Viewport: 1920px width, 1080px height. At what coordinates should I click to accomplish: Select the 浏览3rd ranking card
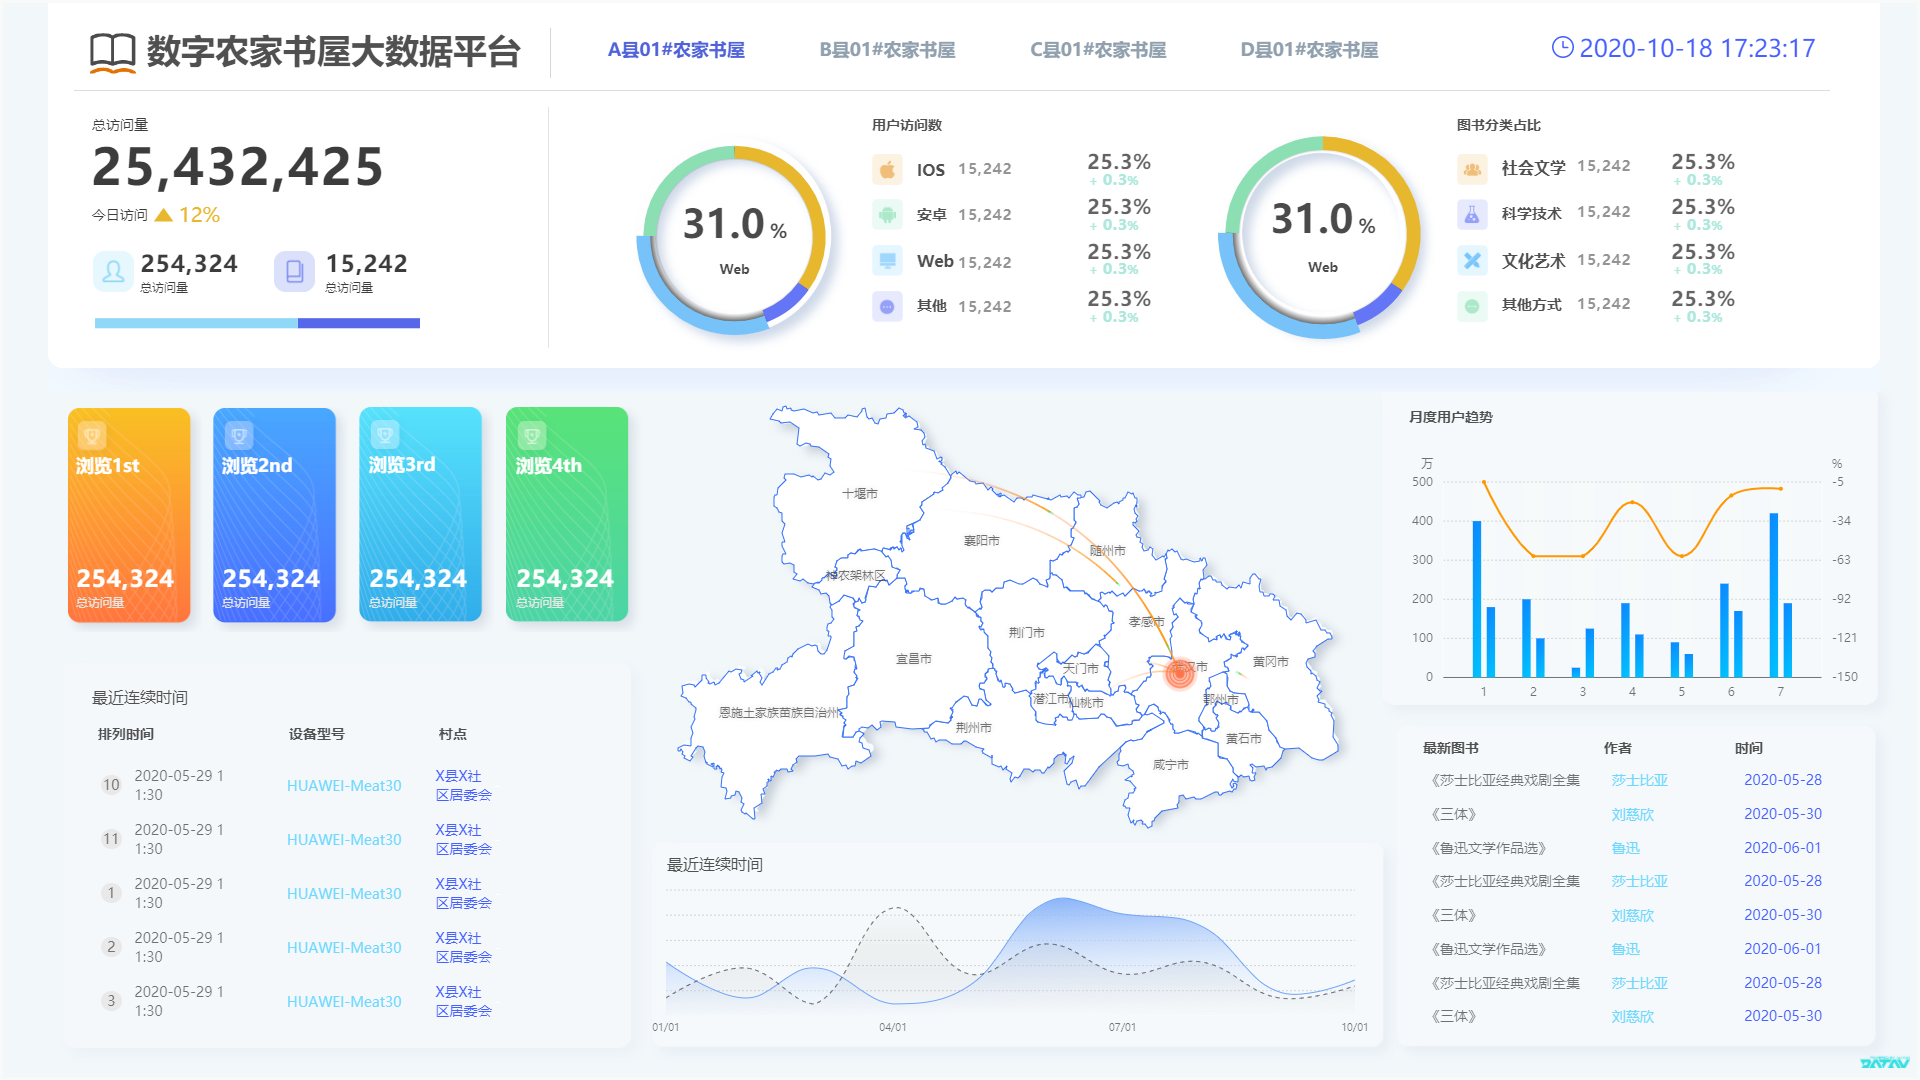click(420, 514)
